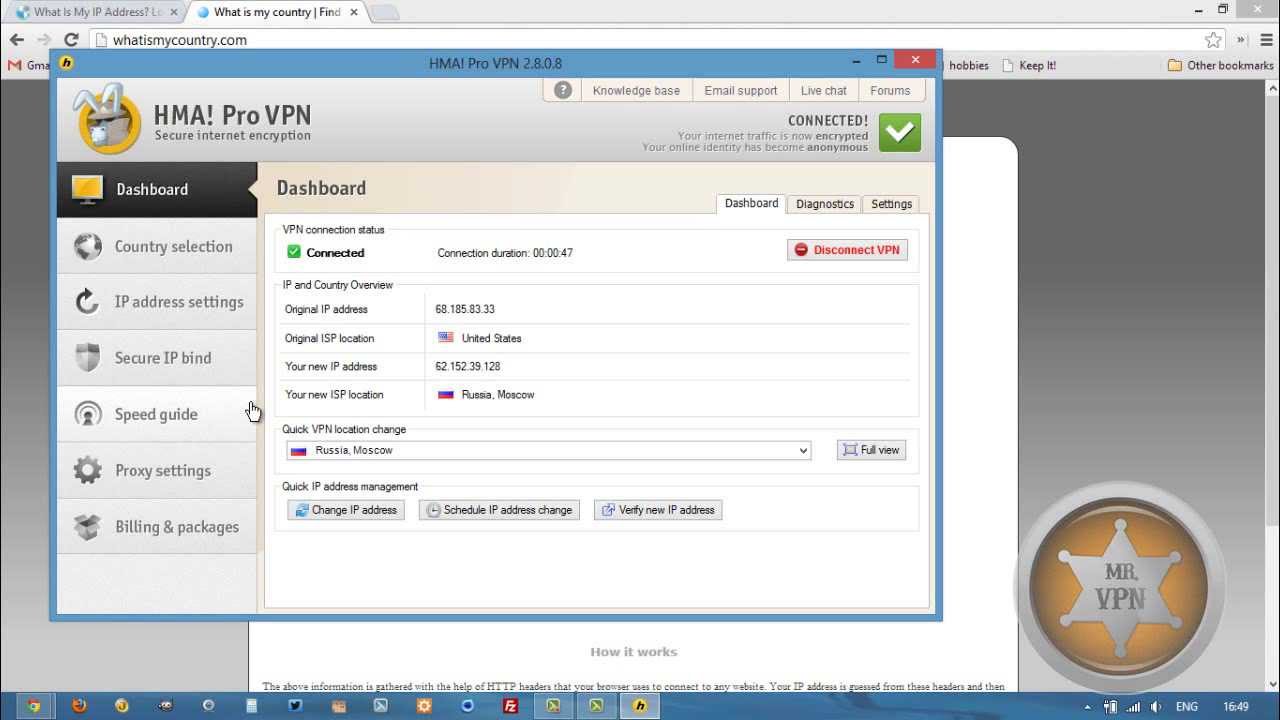Switch to the Settings tab
1280x720 pixels.
tap(891, 204)
